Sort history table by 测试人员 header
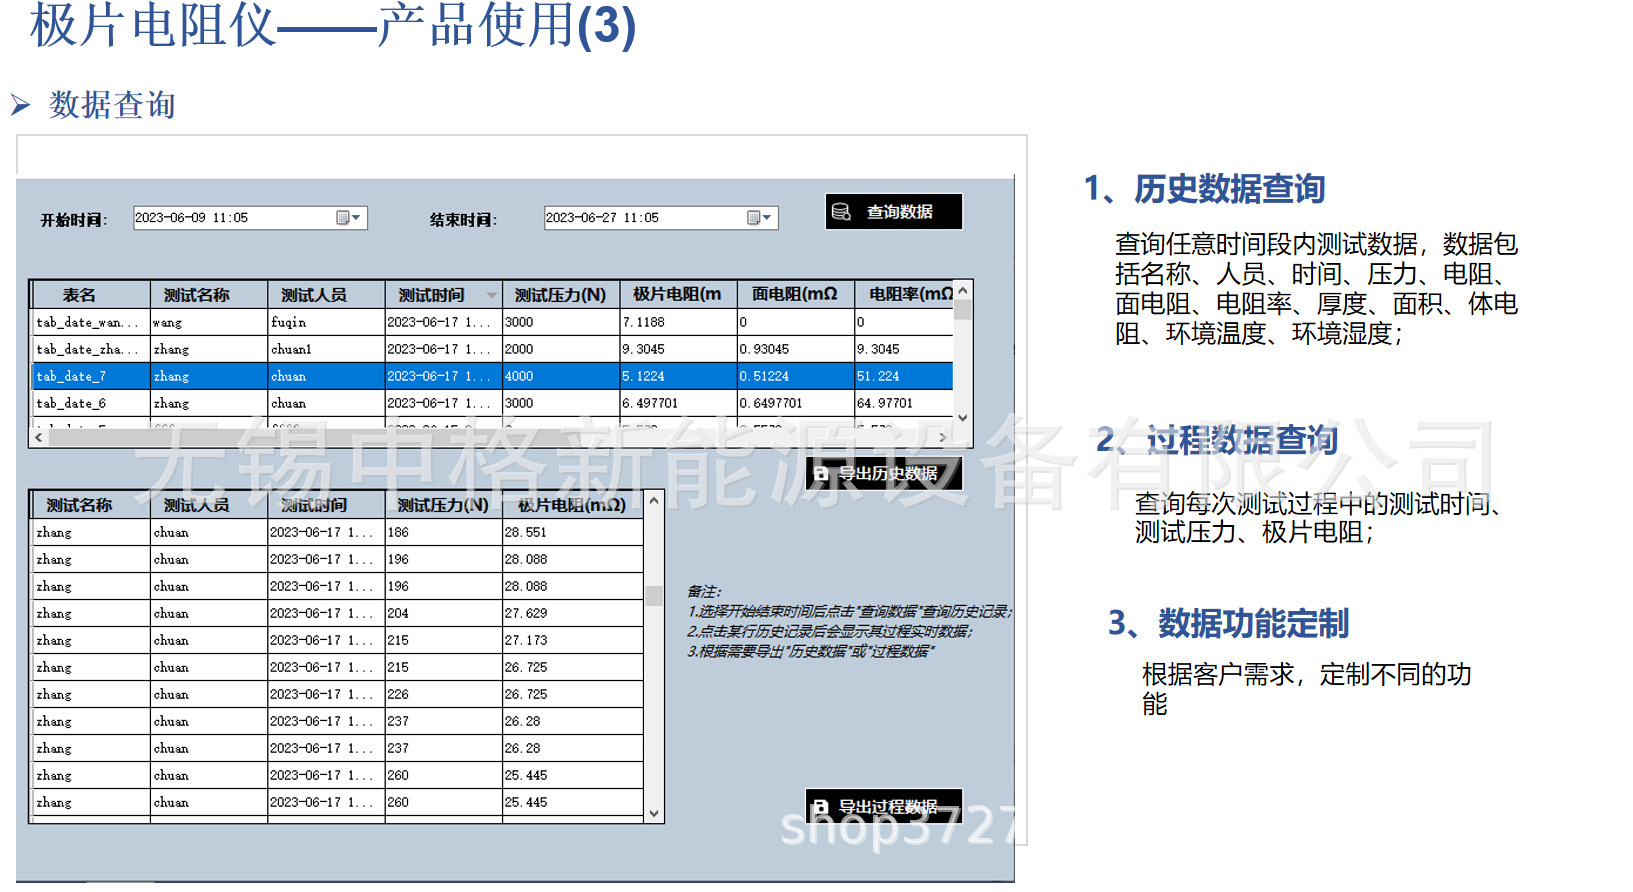This screenshot has height=892, width=1633. click(326, 295)
